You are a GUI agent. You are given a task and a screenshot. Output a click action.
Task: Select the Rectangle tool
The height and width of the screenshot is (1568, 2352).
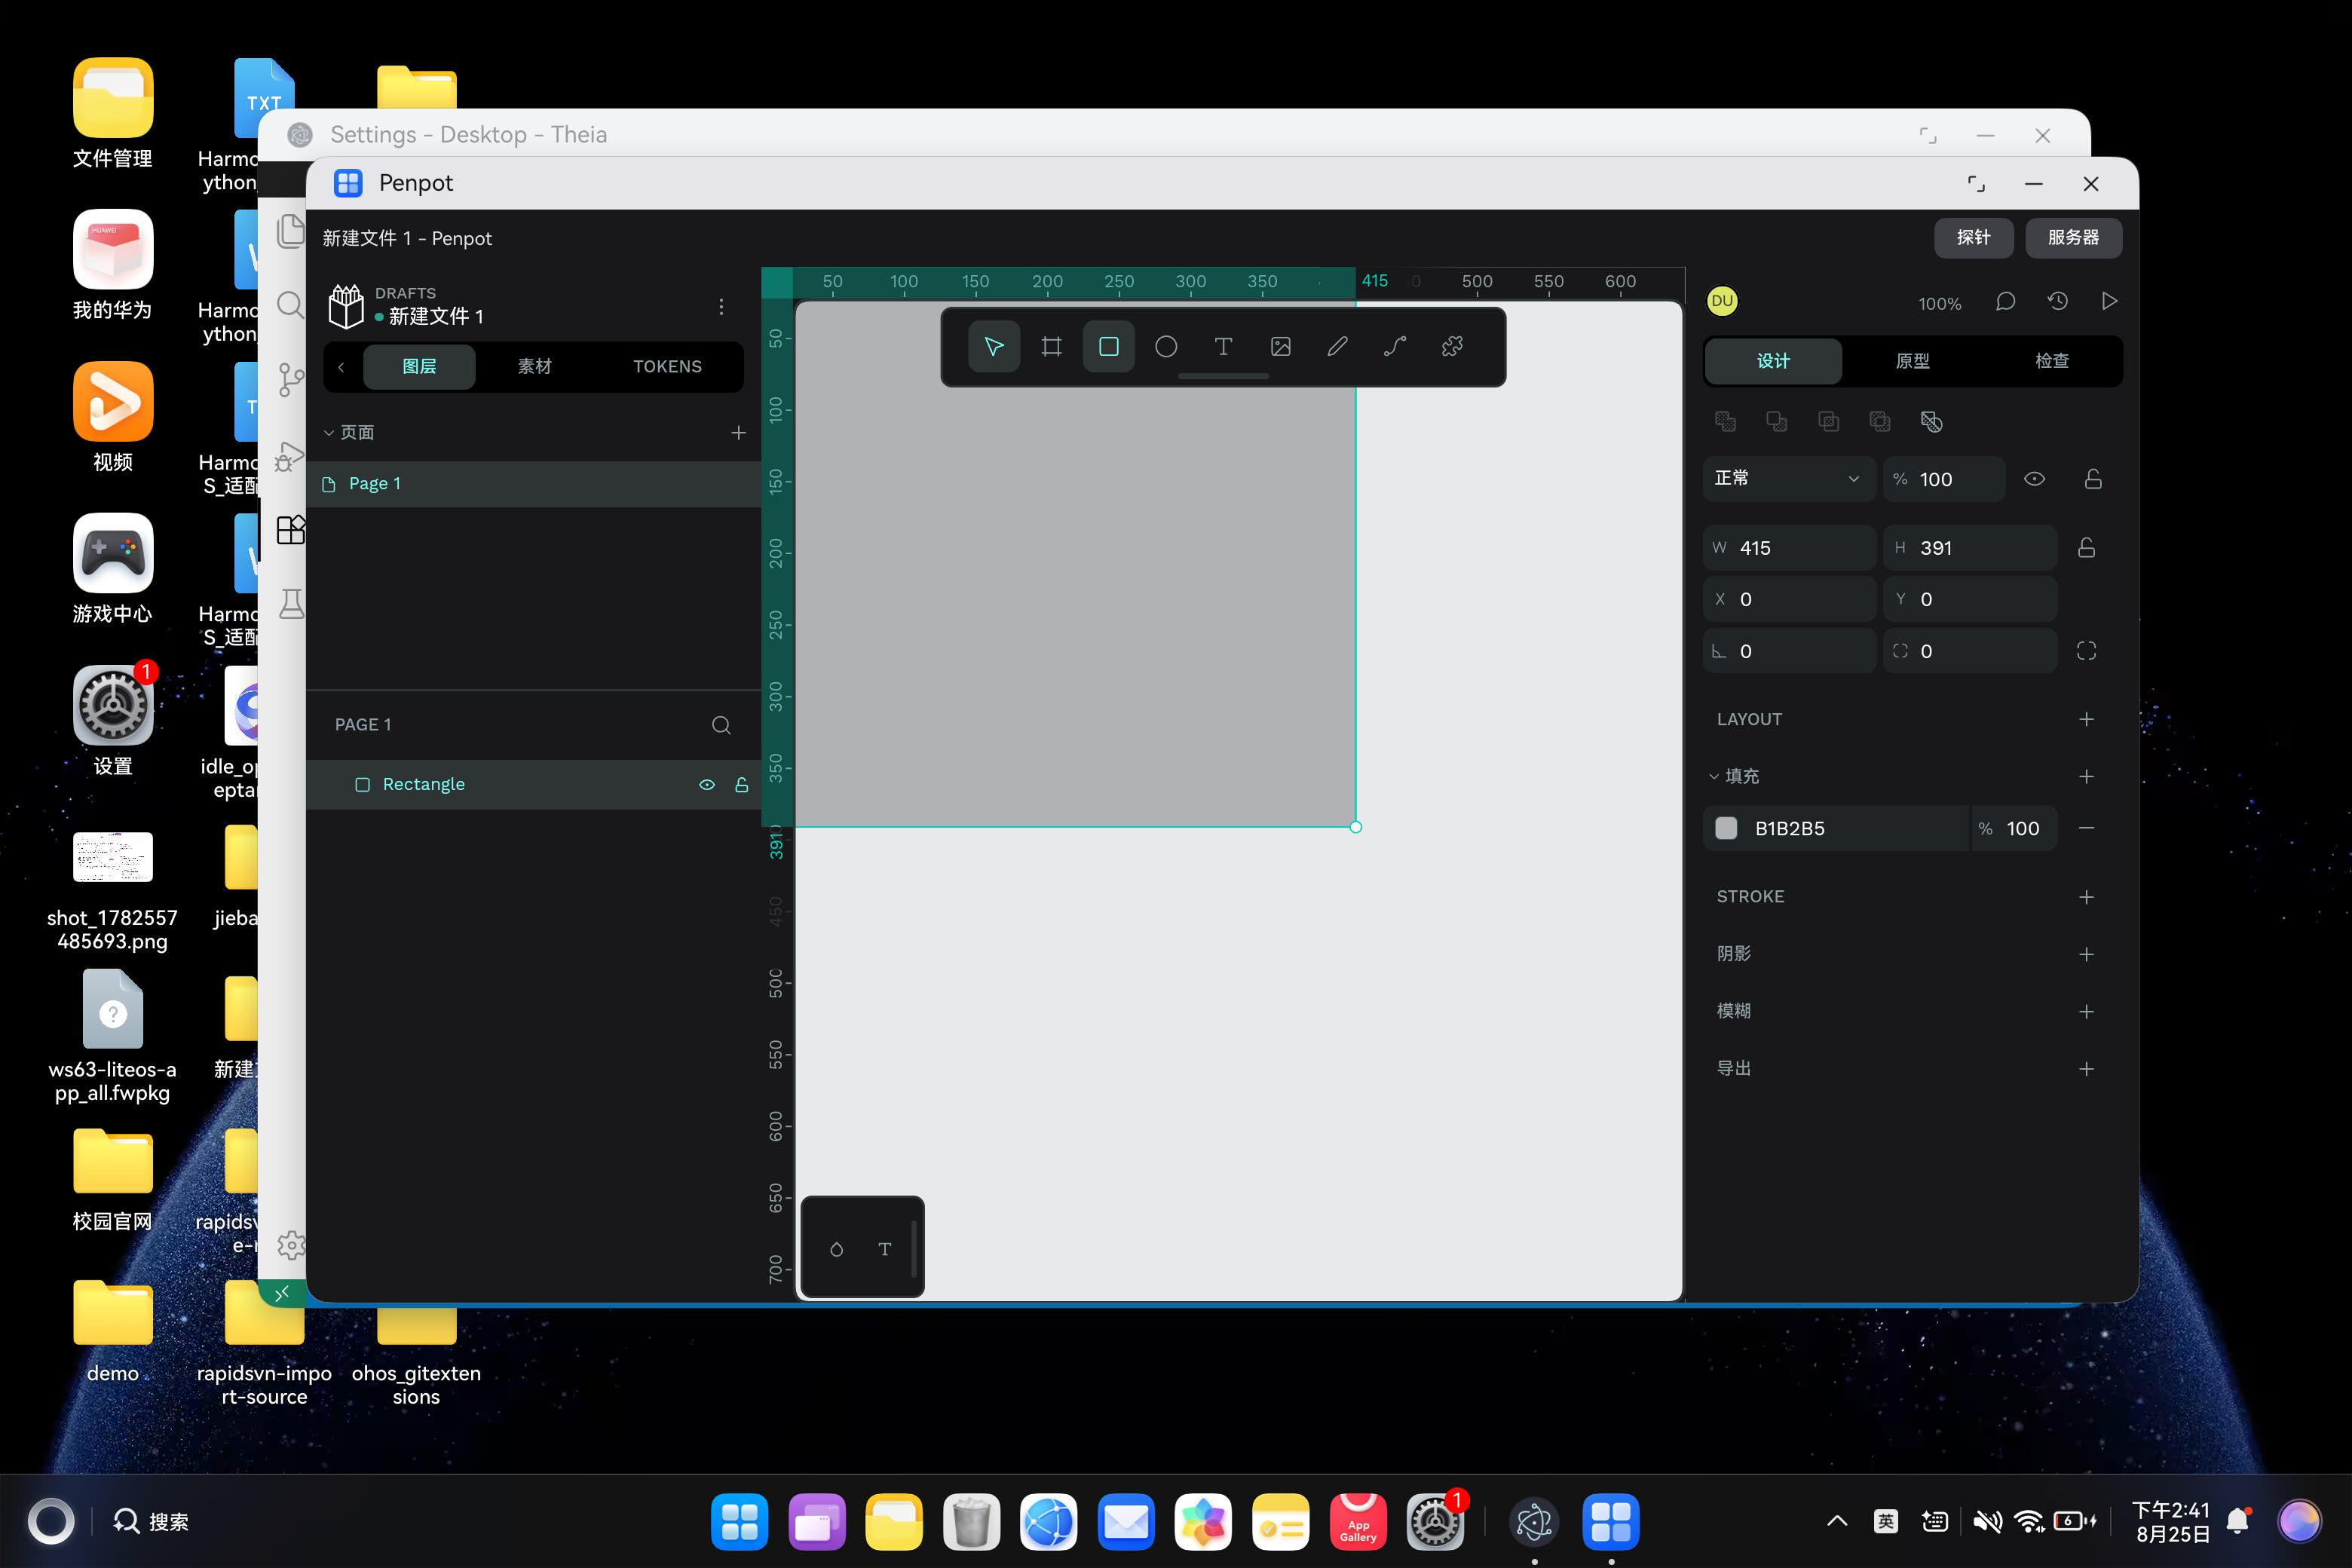click(1109, 347)
